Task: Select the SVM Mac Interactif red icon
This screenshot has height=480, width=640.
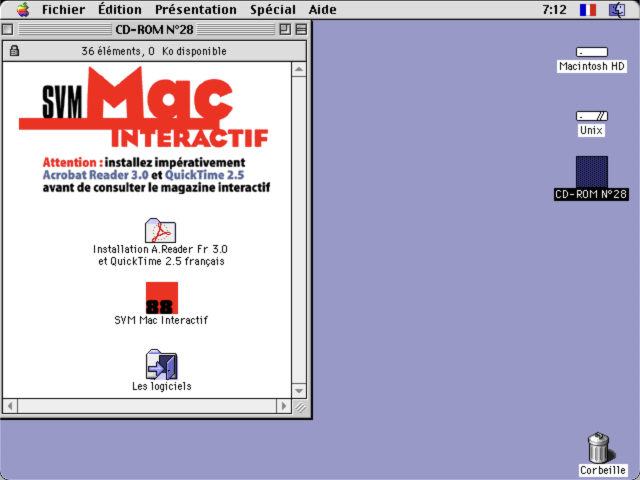Action: coord(162,298)
